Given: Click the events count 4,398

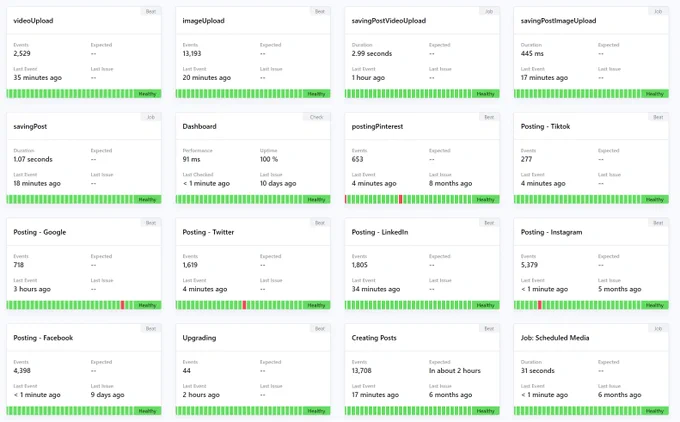Looking at the screenshot, I should click(x=22, y=371).
